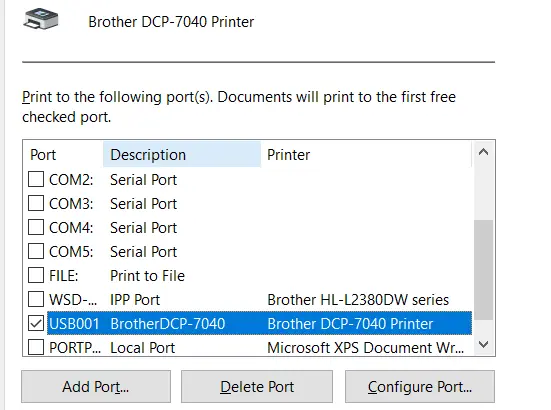
Task: Tick the COM4 port checkbox
Action: (36, 227)
